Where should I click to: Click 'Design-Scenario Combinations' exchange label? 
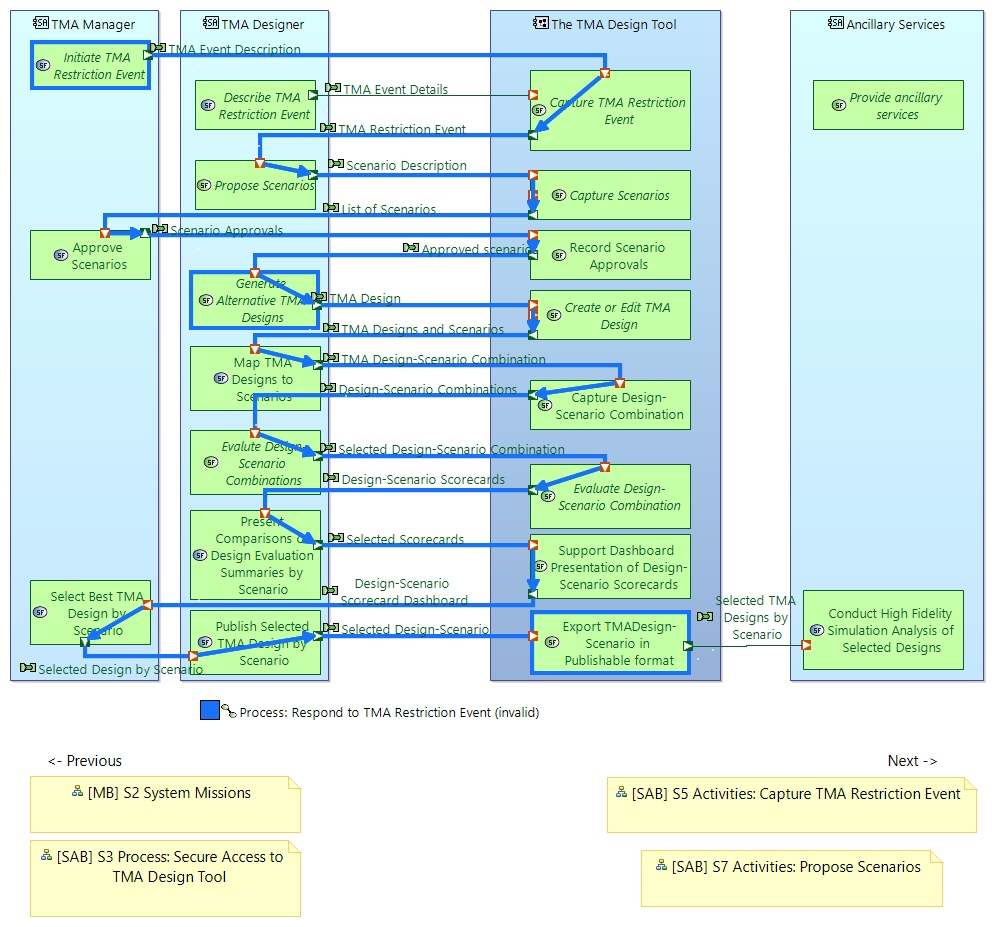pyautogui.click(x=427, y=389)
